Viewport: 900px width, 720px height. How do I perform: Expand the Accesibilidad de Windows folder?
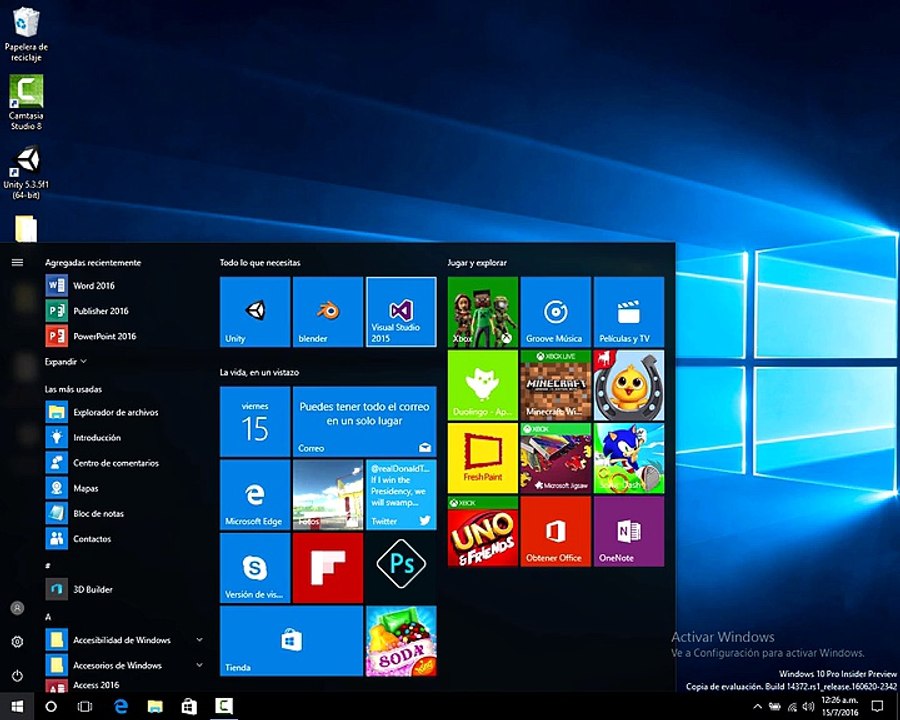199,640
